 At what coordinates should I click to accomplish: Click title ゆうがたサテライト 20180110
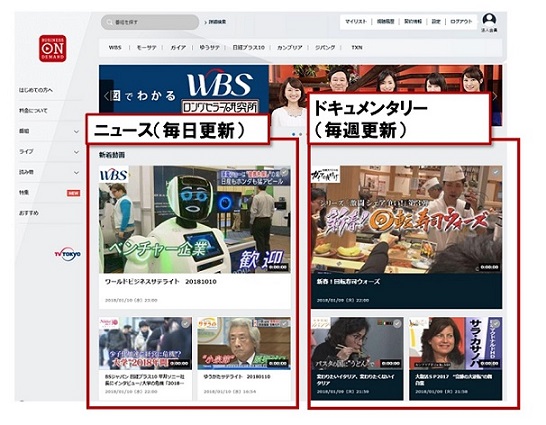237,377
